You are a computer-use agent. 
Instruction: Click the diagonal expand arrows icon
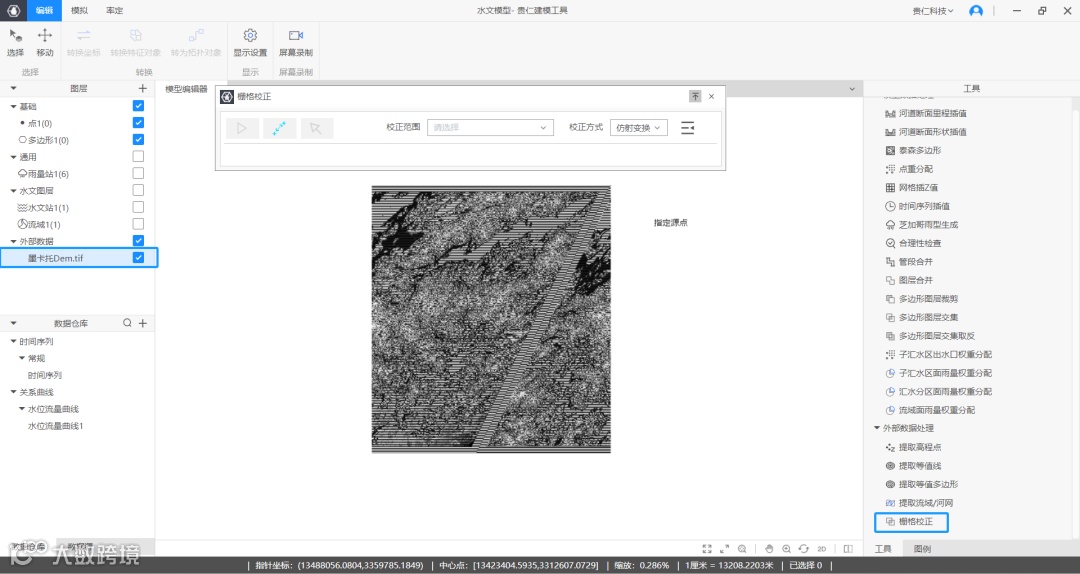[725, 549]
